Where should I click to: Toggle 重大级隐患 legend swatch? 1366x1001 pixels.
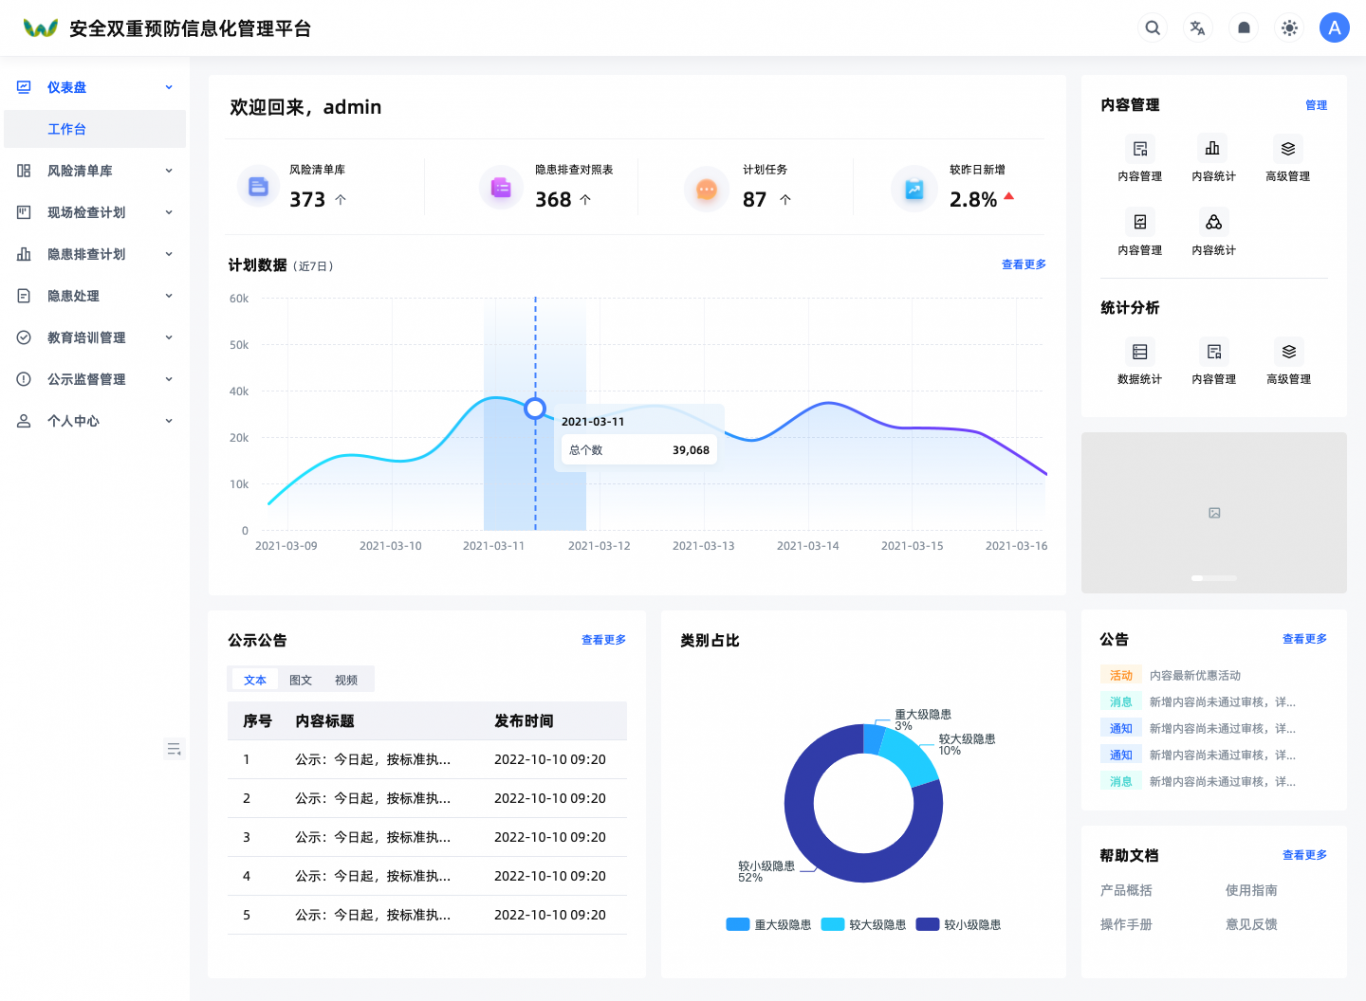tap(738, 925)
